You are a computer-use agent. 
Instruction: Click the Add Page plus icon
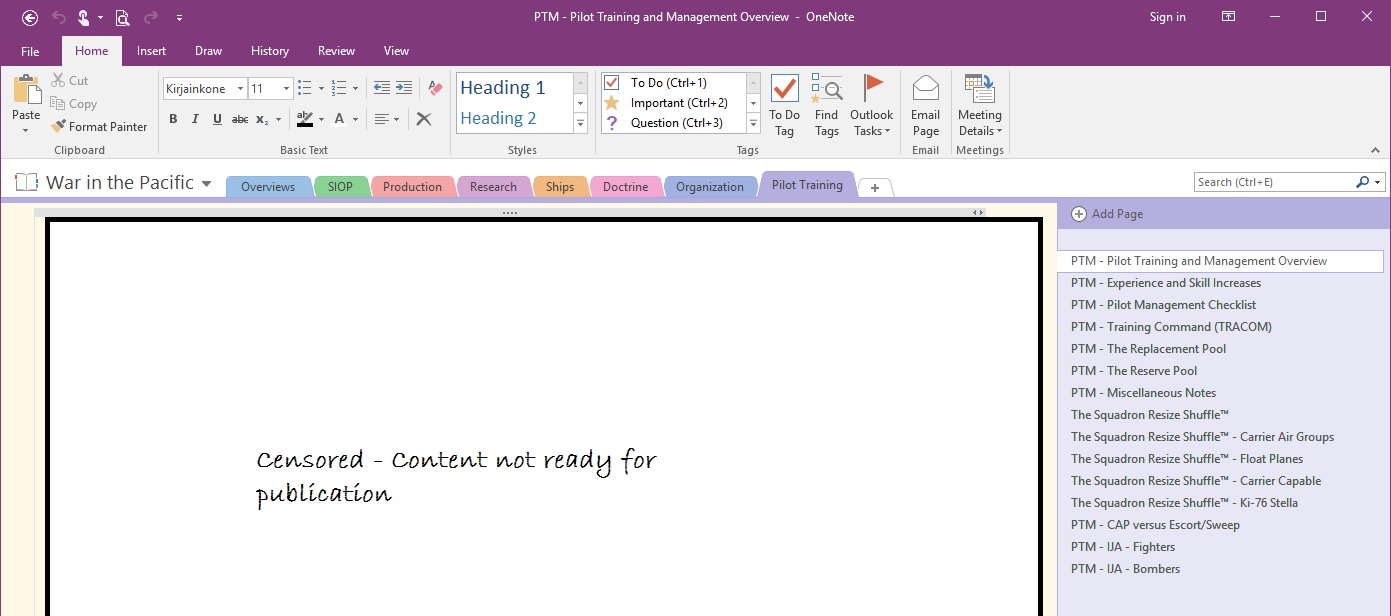[x=1079, y=214]
